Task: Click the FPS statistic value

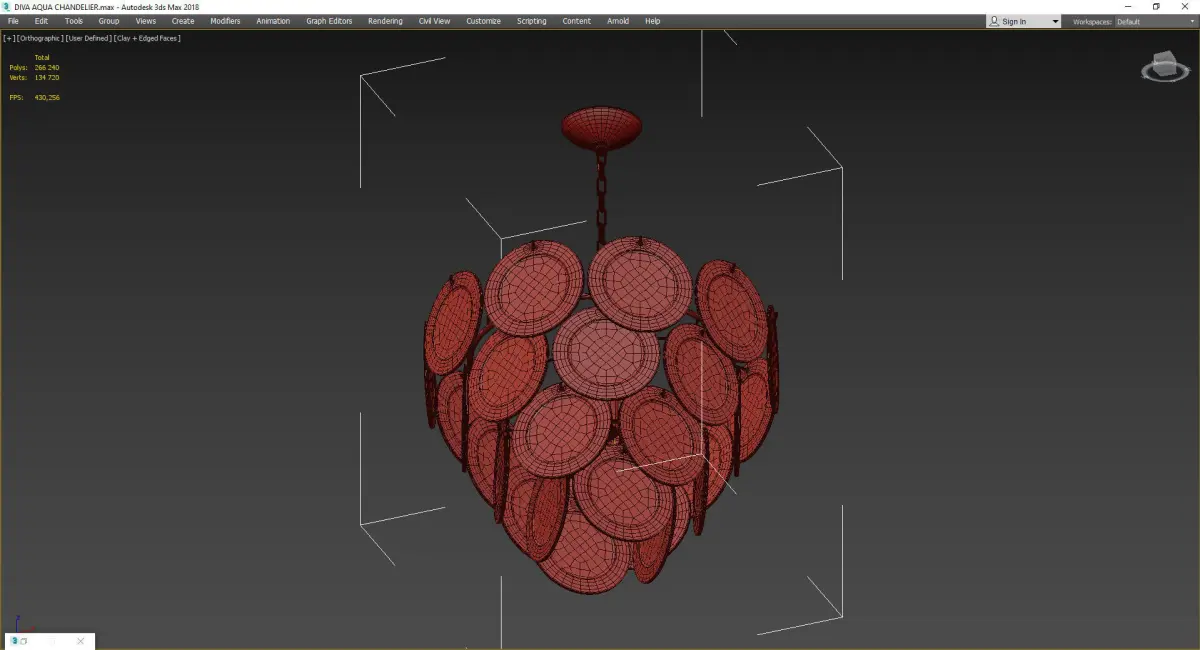Action: [47, 98]
